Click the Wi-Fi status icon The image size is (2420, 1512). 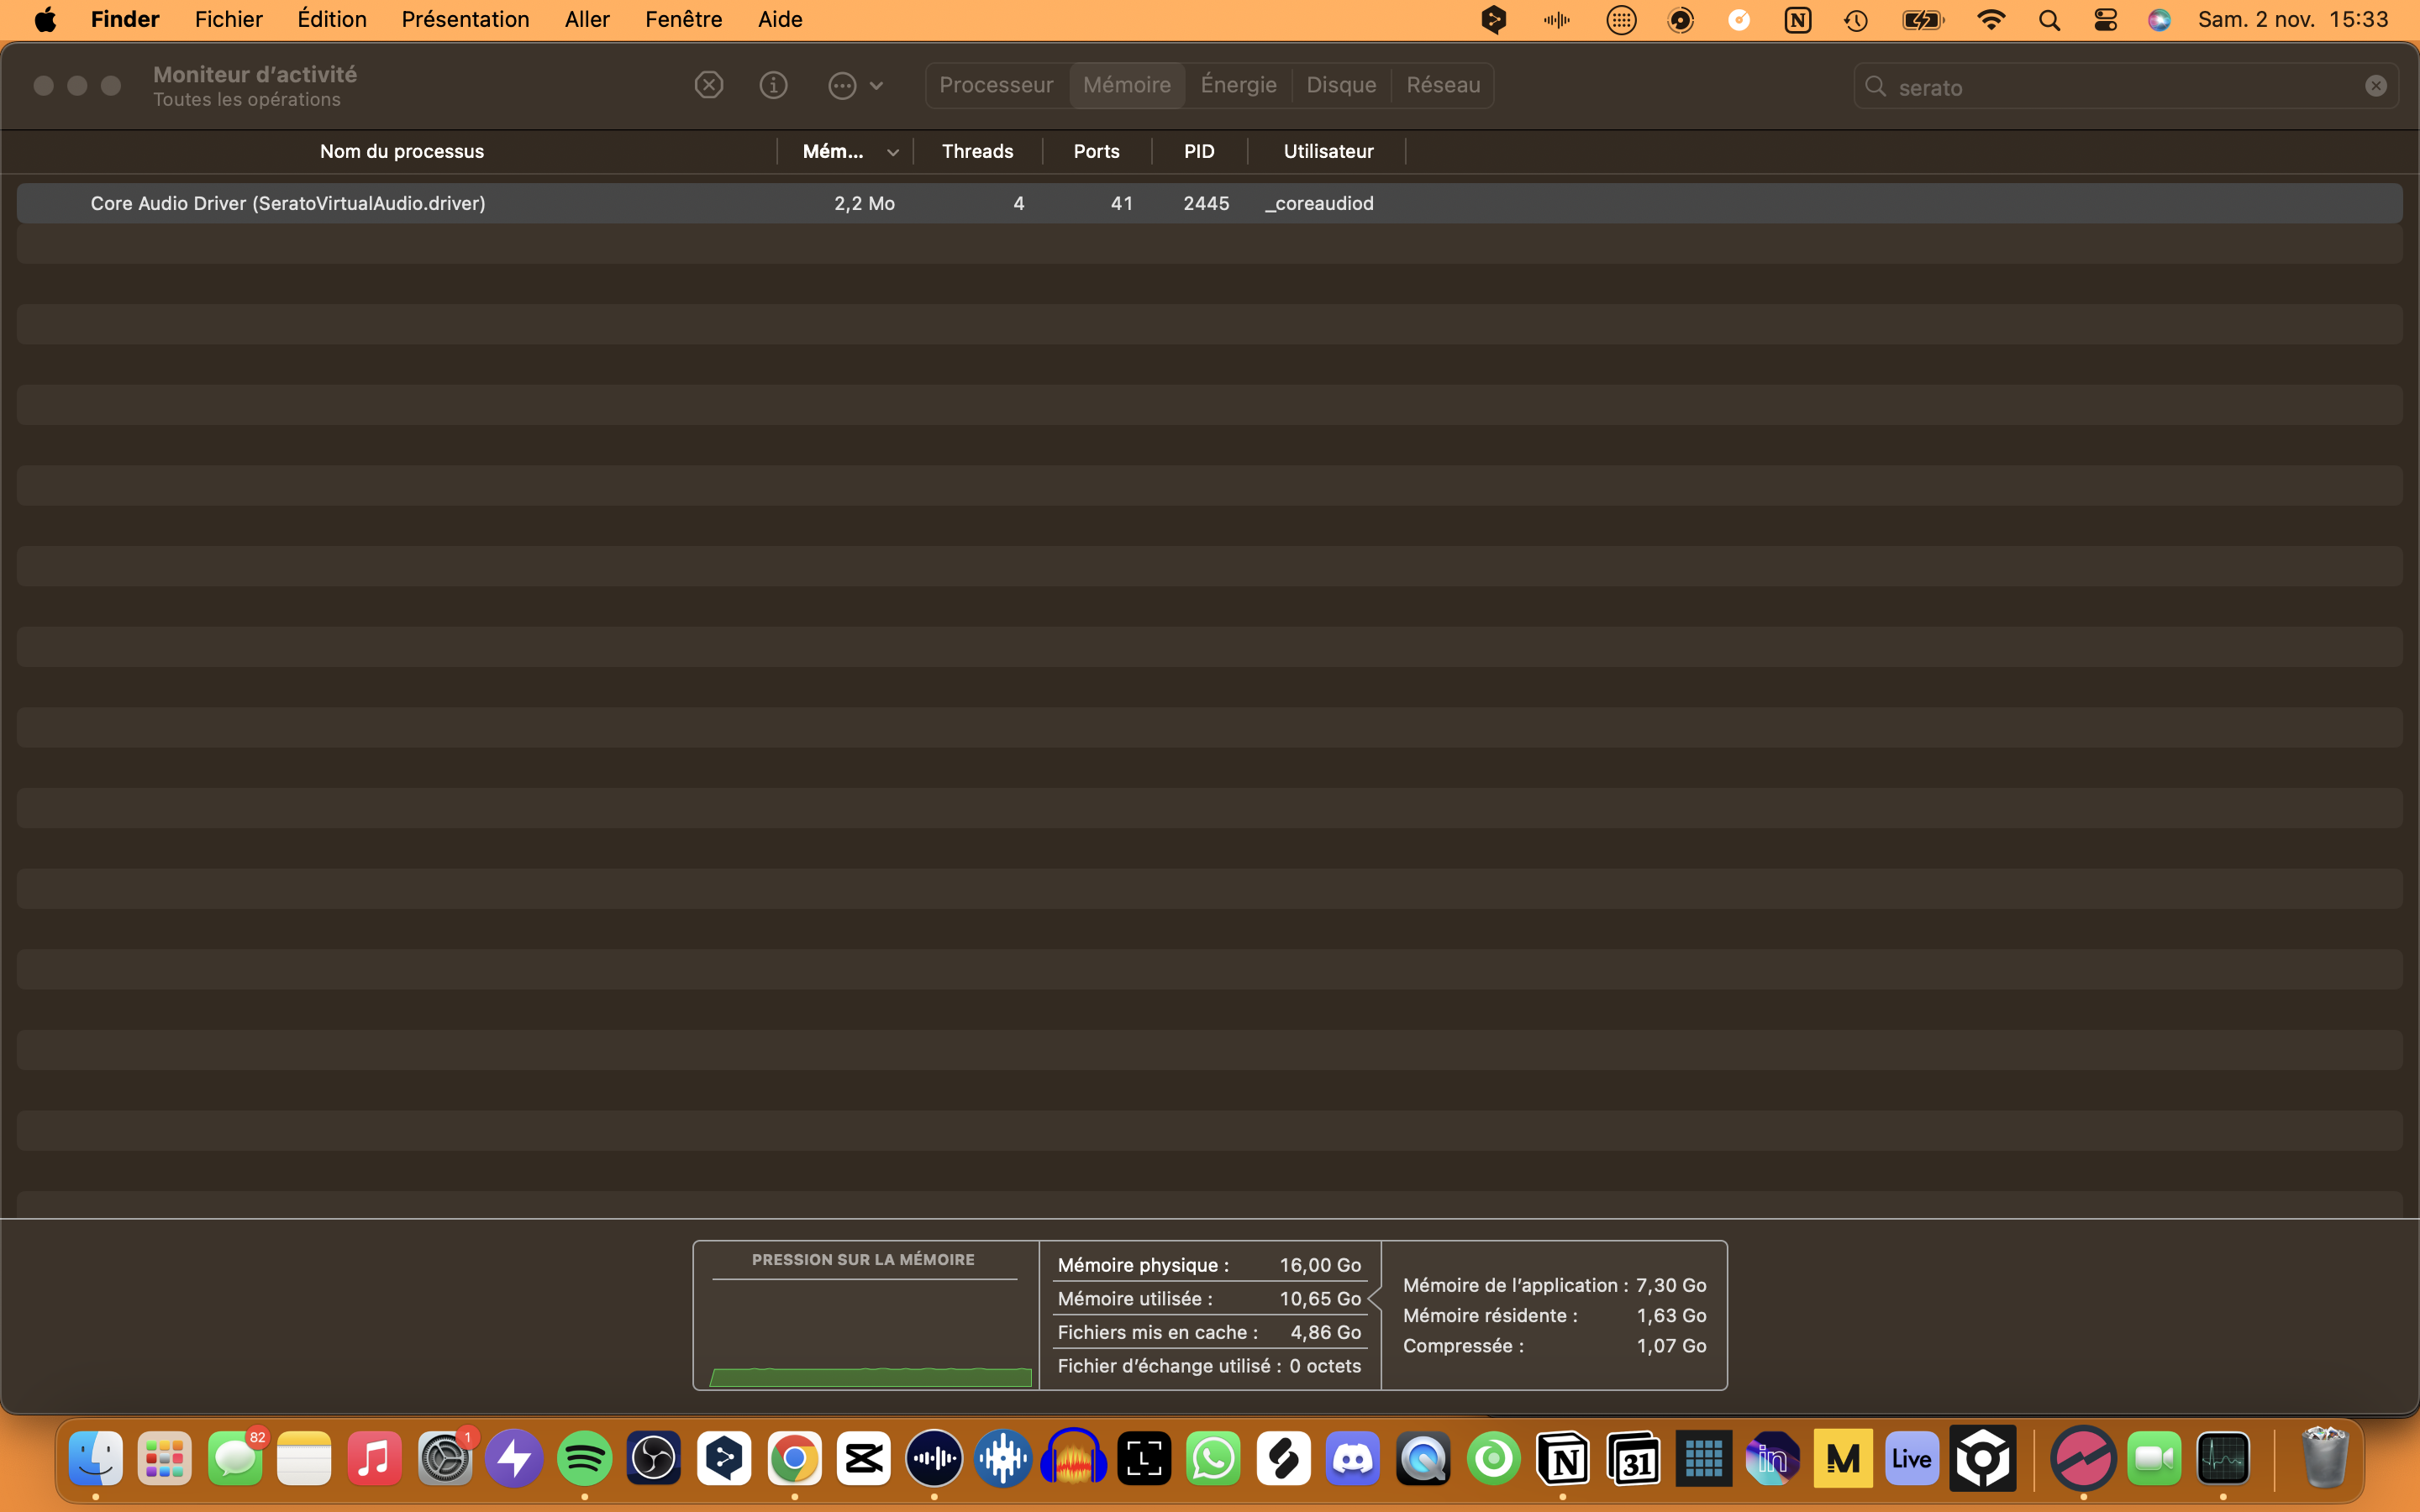(x=1991, y=19)
